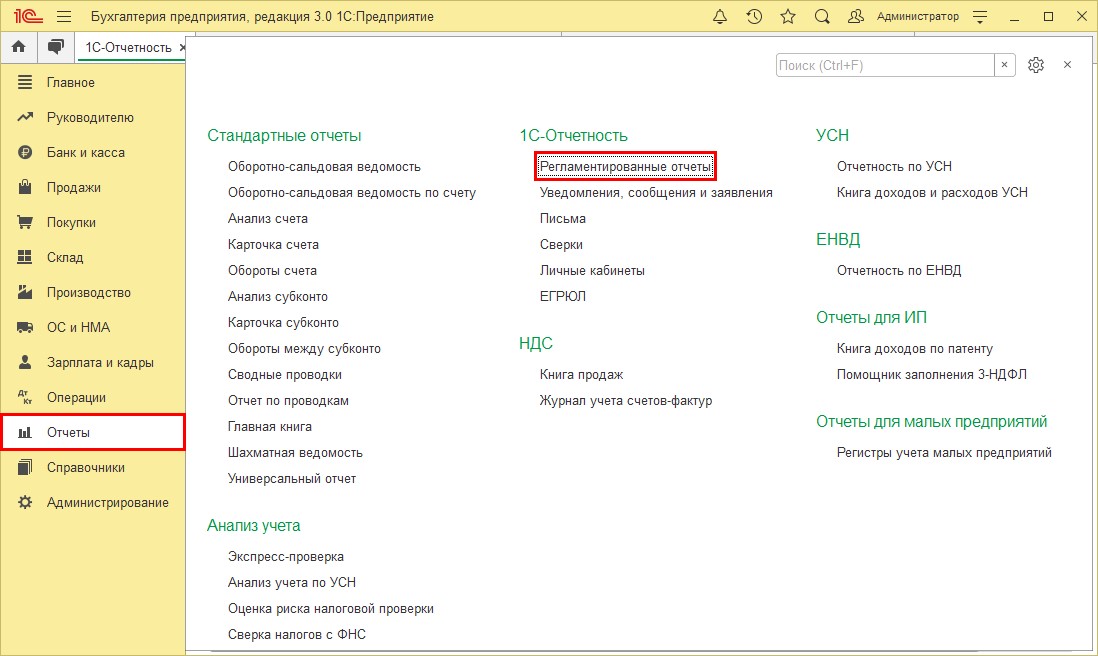1098x656 pixels.
Task: Go to home page icon tab
Action: click(18, 47)
